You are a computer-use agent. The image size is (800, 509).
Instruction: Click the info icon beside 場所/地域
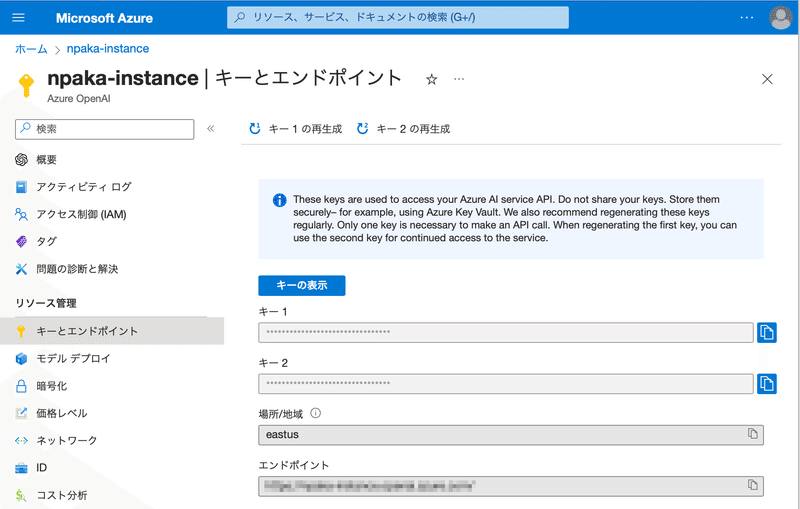[x=315, y=413]
